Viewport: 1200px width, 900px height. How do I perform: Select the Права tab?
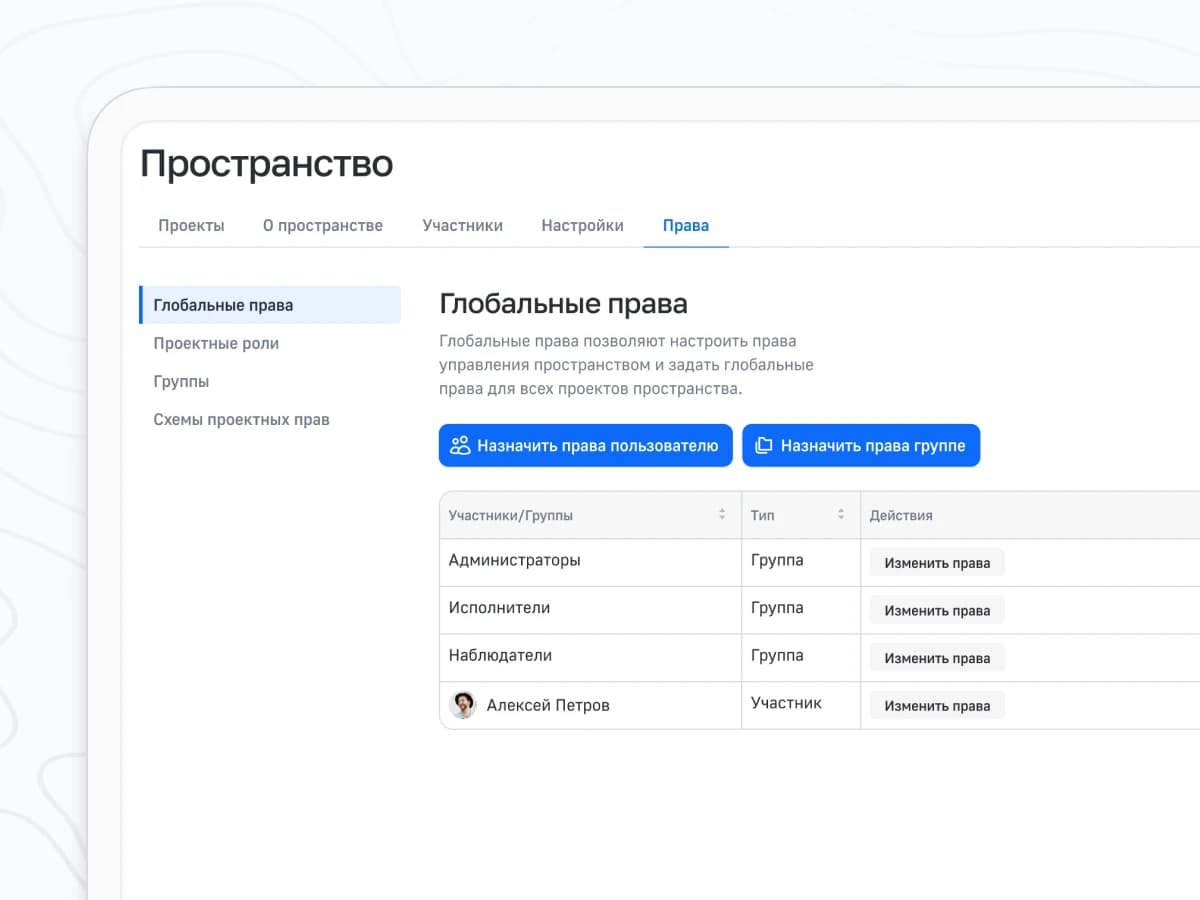tap(686, 225)
